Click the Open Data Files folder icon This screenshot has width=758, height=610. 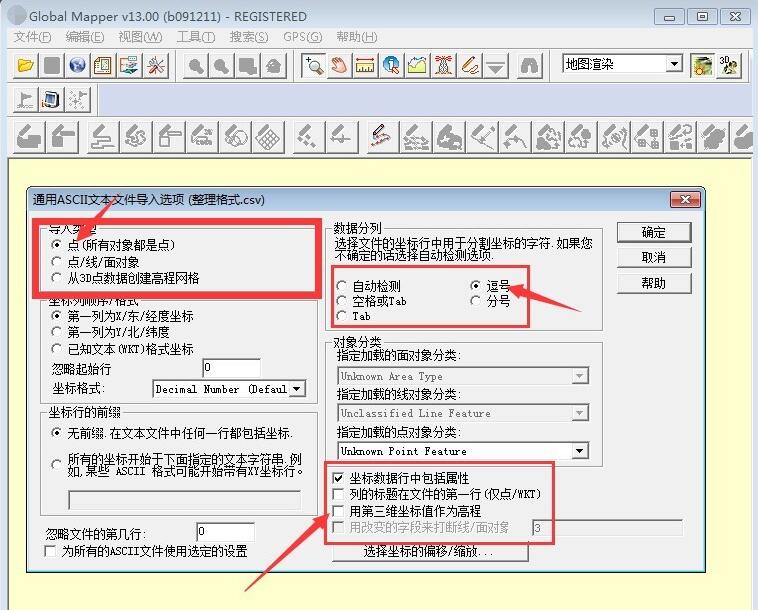tap(26, 65)
